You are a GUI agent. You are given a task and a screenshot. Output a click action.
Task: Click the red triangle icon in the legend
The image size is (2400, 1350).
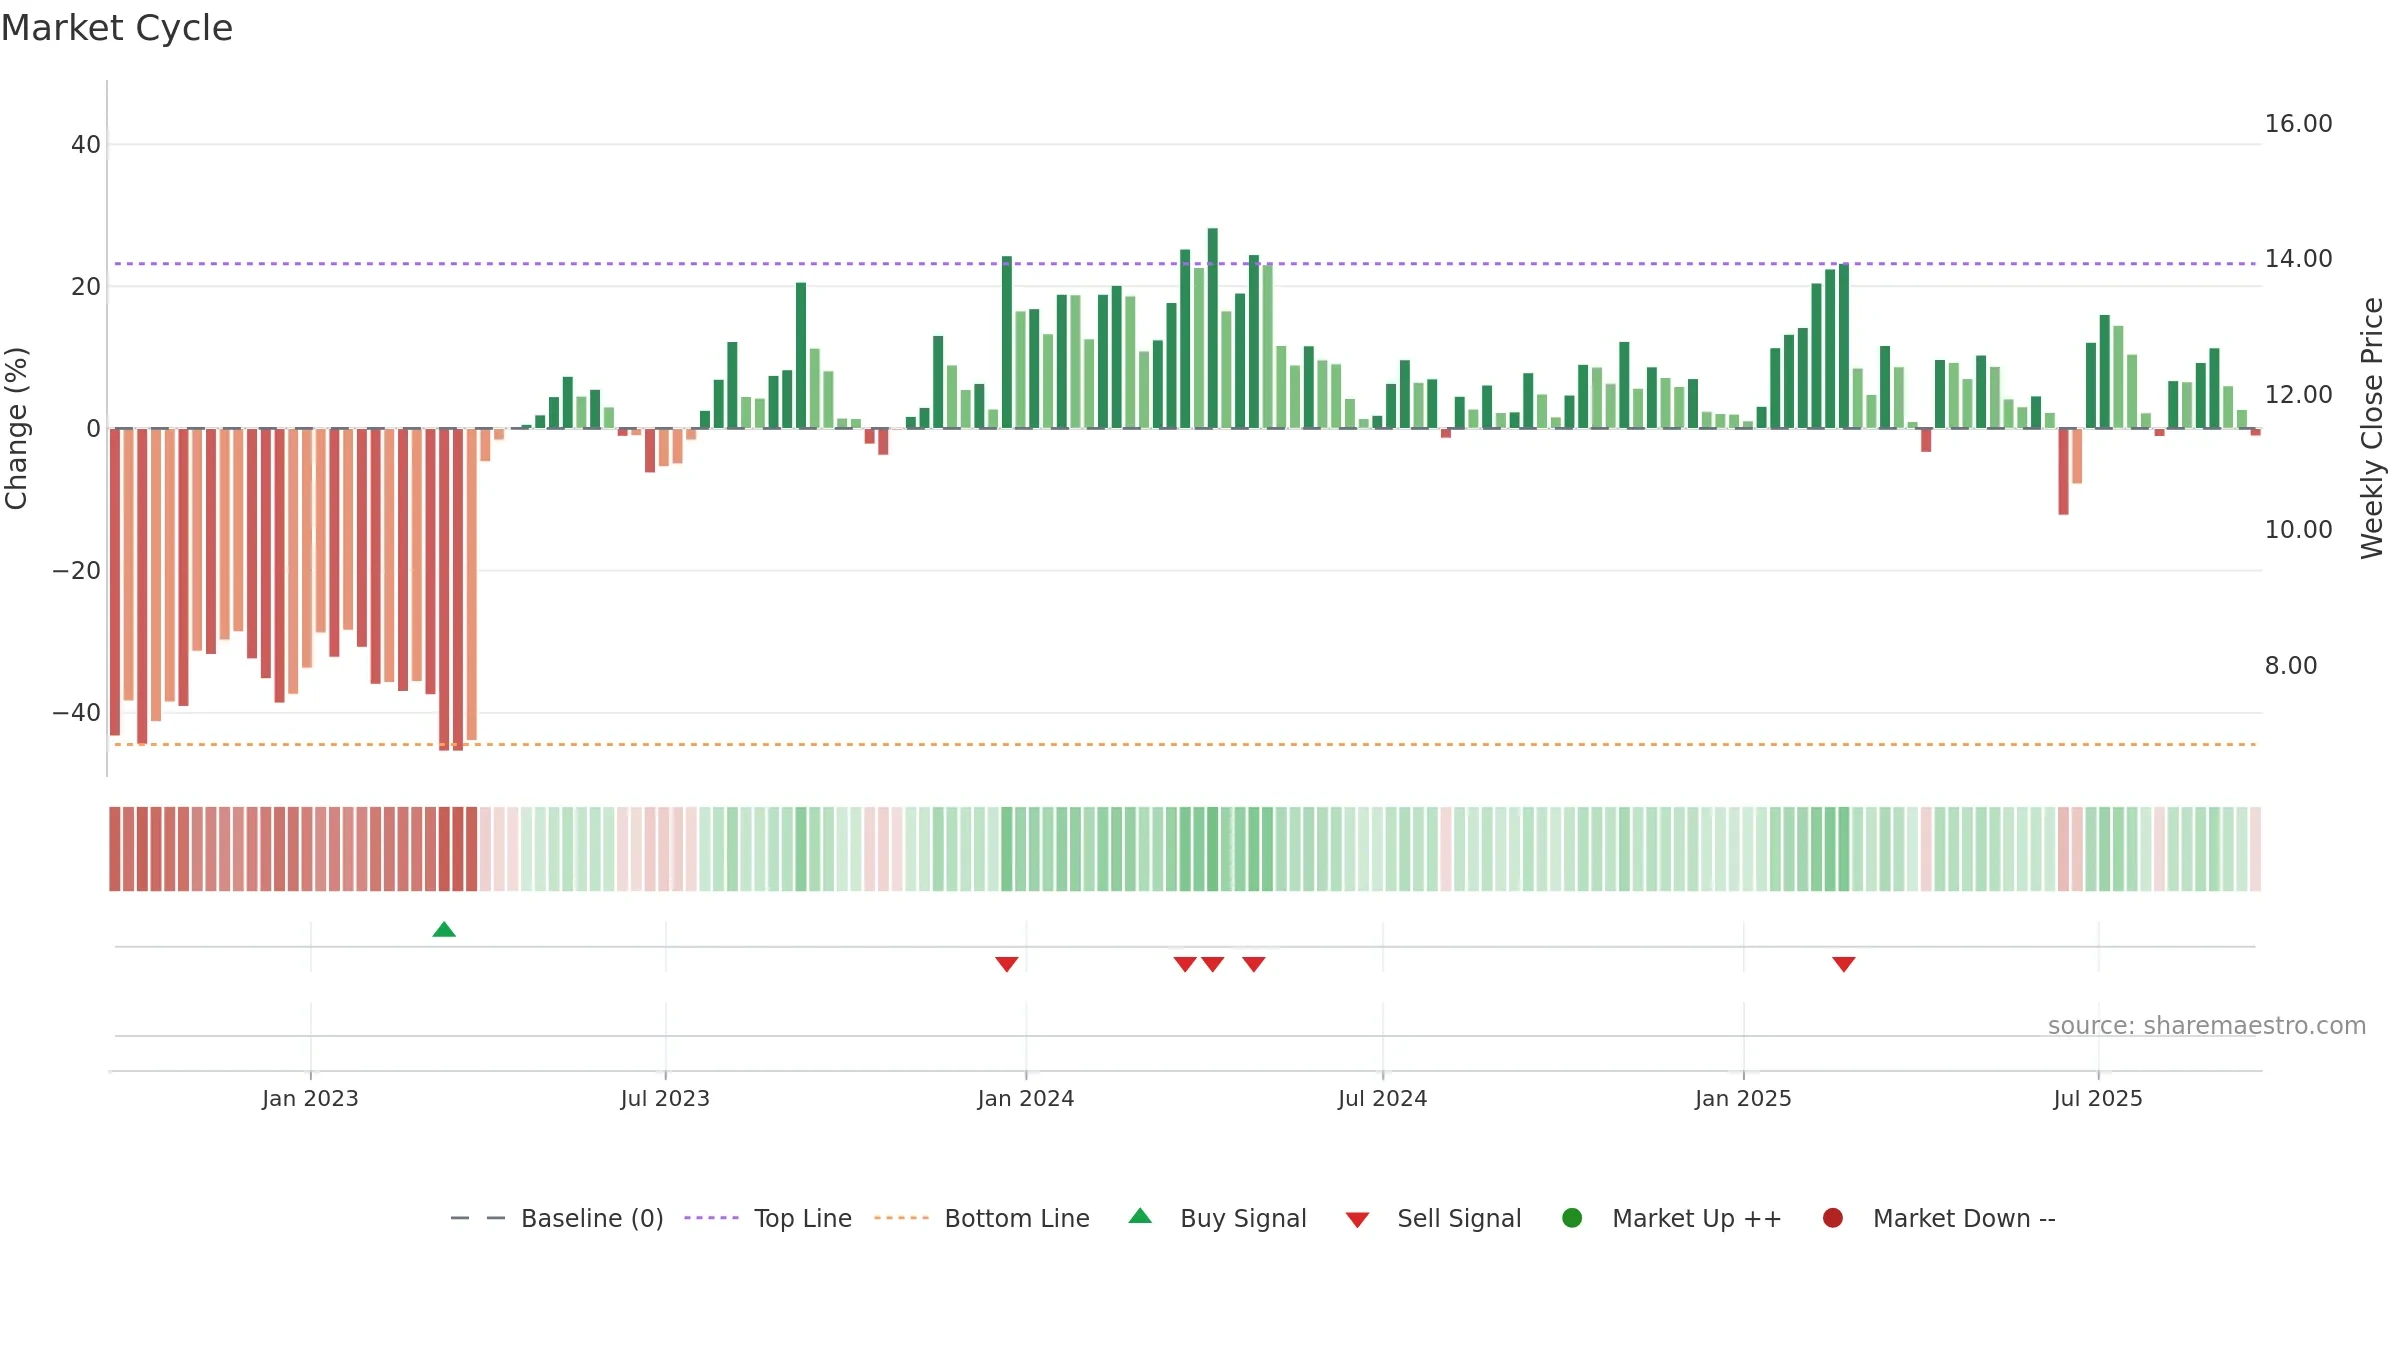[1357, 1220]
